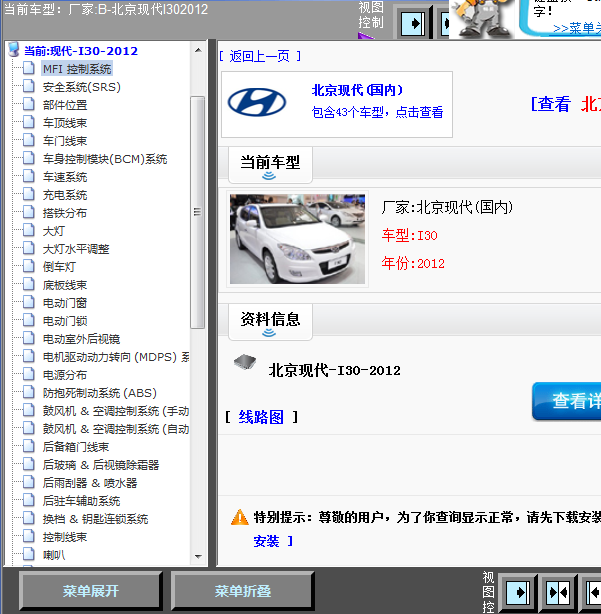Click the 北京现代-I30-2012 heading text
This screenshot has width=601, height=614.
tap(335, 370)
